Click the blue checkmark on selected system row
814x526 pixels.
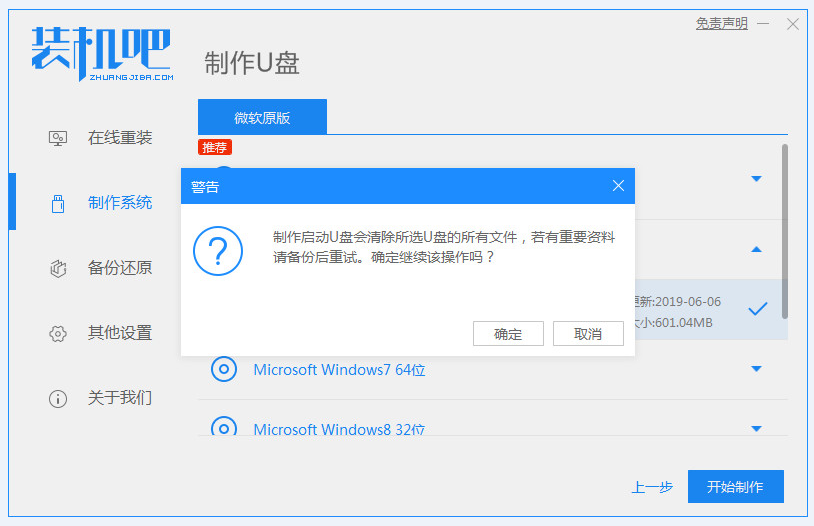pos(757,309)
